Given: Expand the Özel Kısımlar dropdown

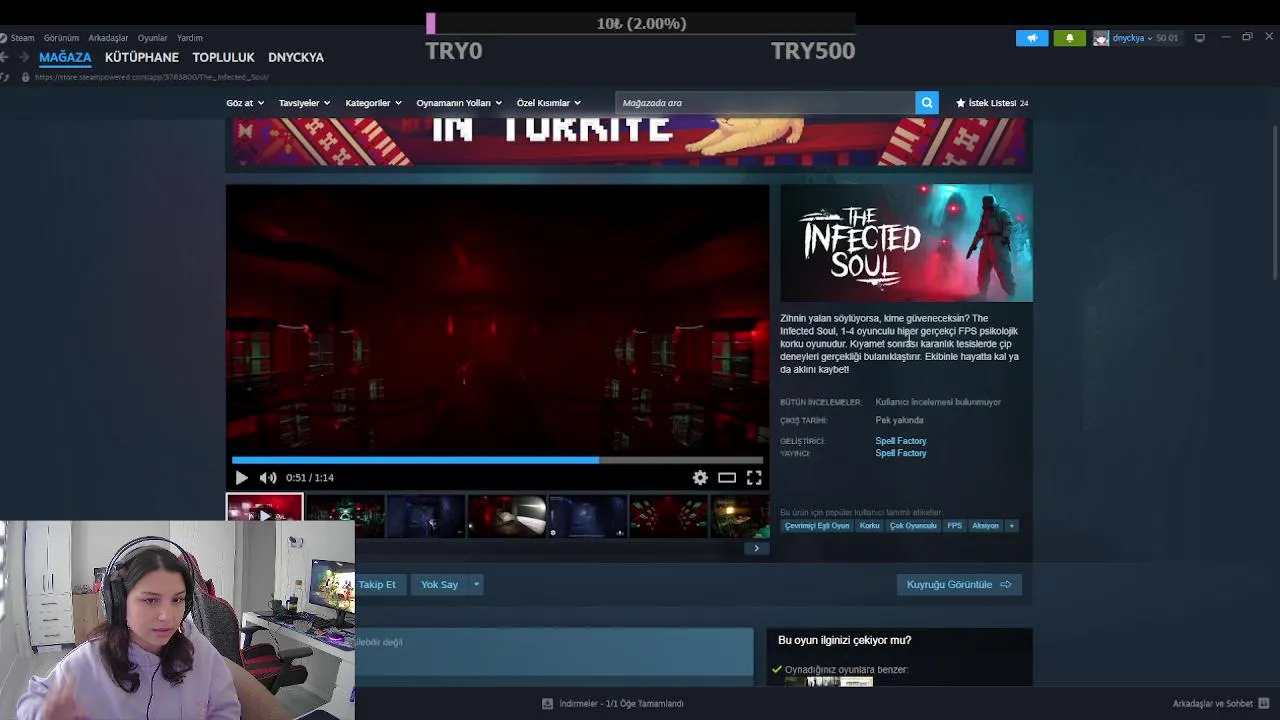Looking at the screenshot, I should click(548, 103).
